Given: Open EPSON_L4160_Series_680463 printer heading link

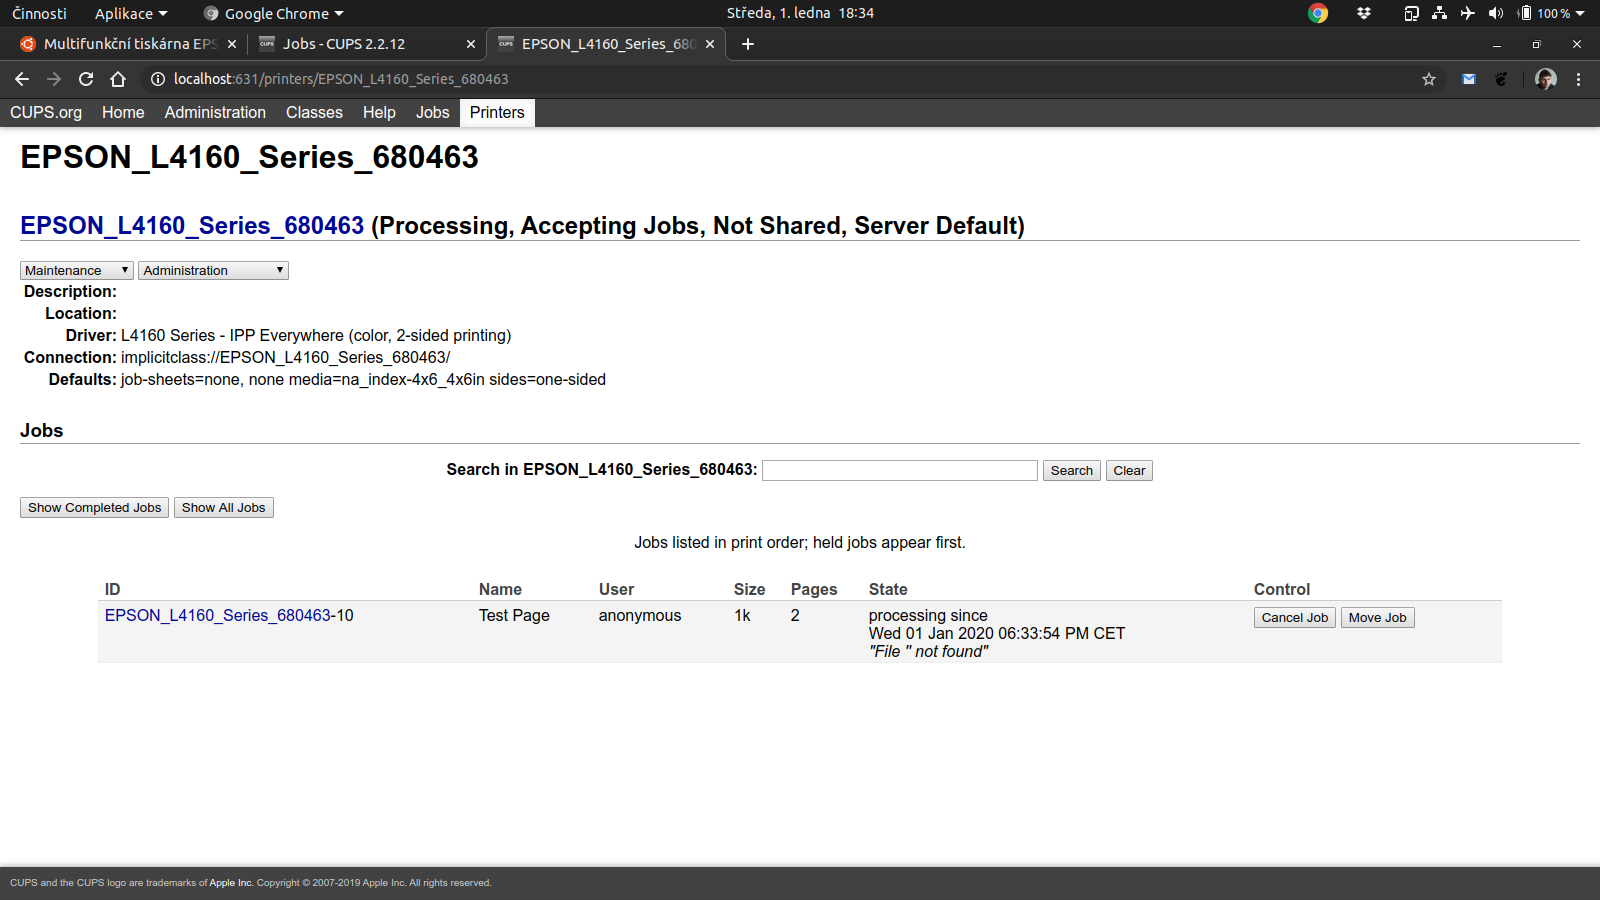Looking at the screenshot, I should (x=192, y=226).
